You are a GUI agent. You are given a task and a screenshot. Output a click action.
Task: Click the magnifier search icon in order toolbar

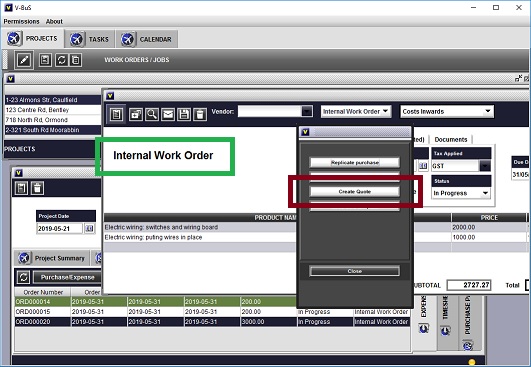[x=152, y=114]
